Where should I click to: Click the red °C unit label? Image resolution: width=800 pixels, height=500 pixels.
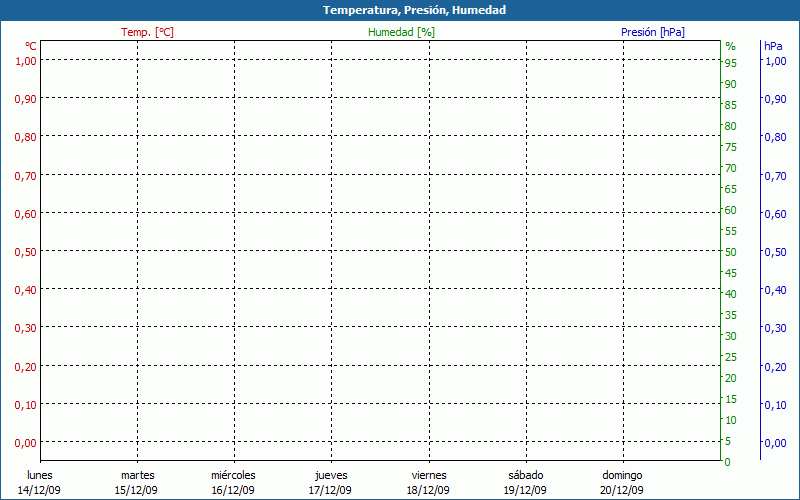pyautogui.click(x=30, y=46)
